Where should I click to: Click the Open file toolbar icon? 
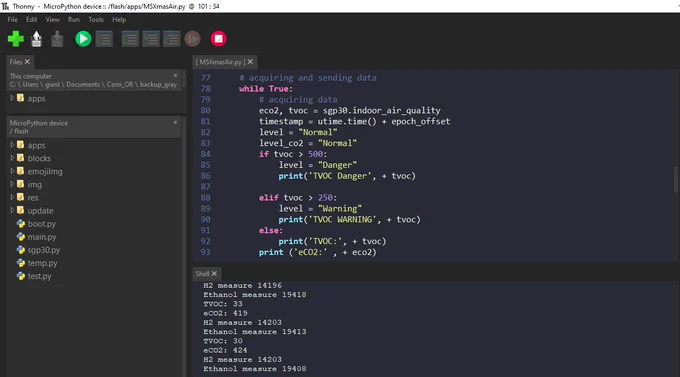point(36,39)
